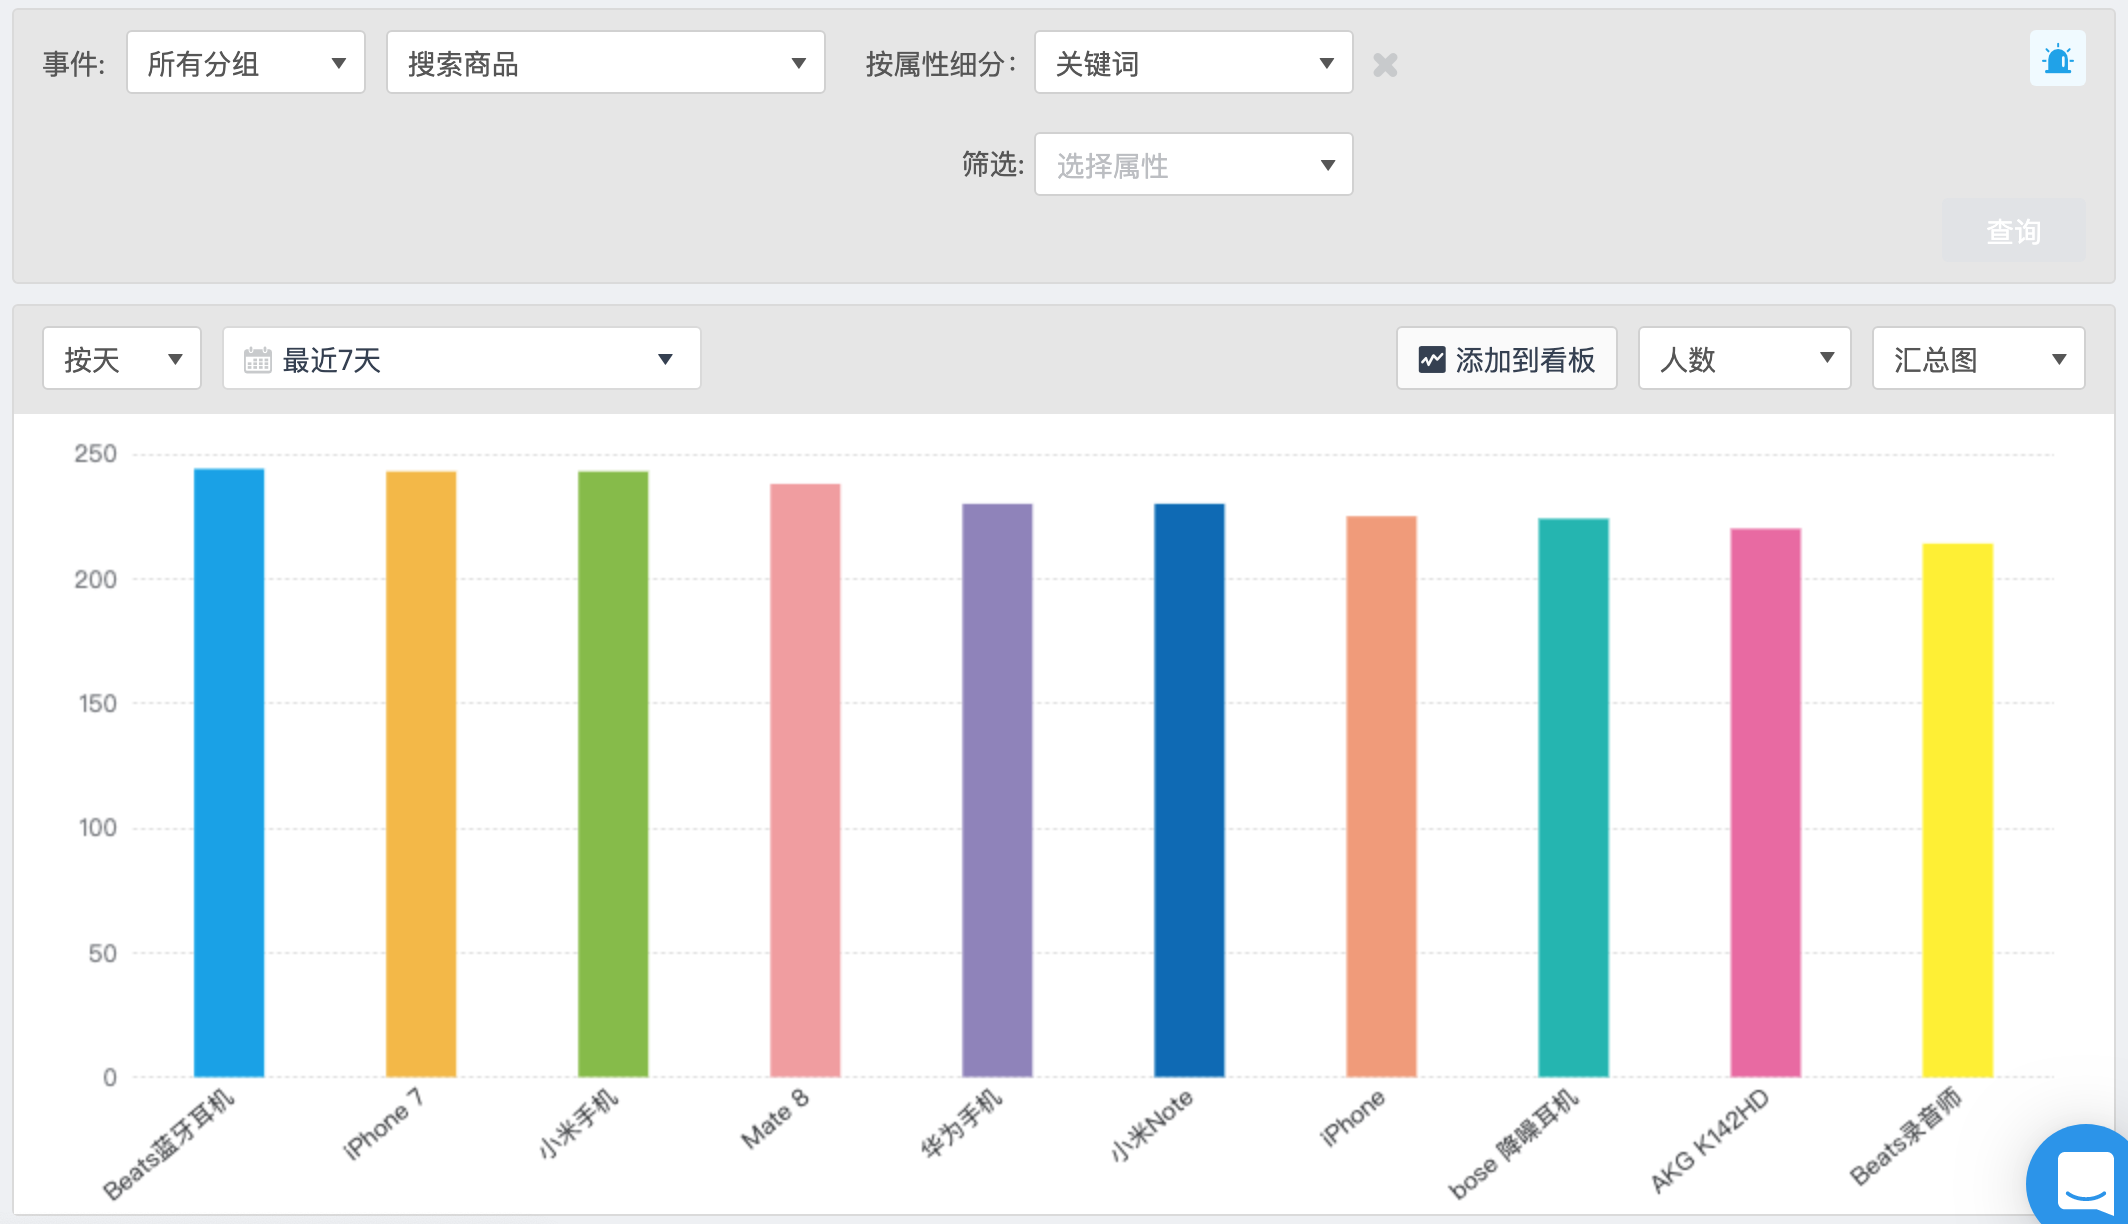
Task: Click the 筛选 filter label
Action: pos(992,164)
